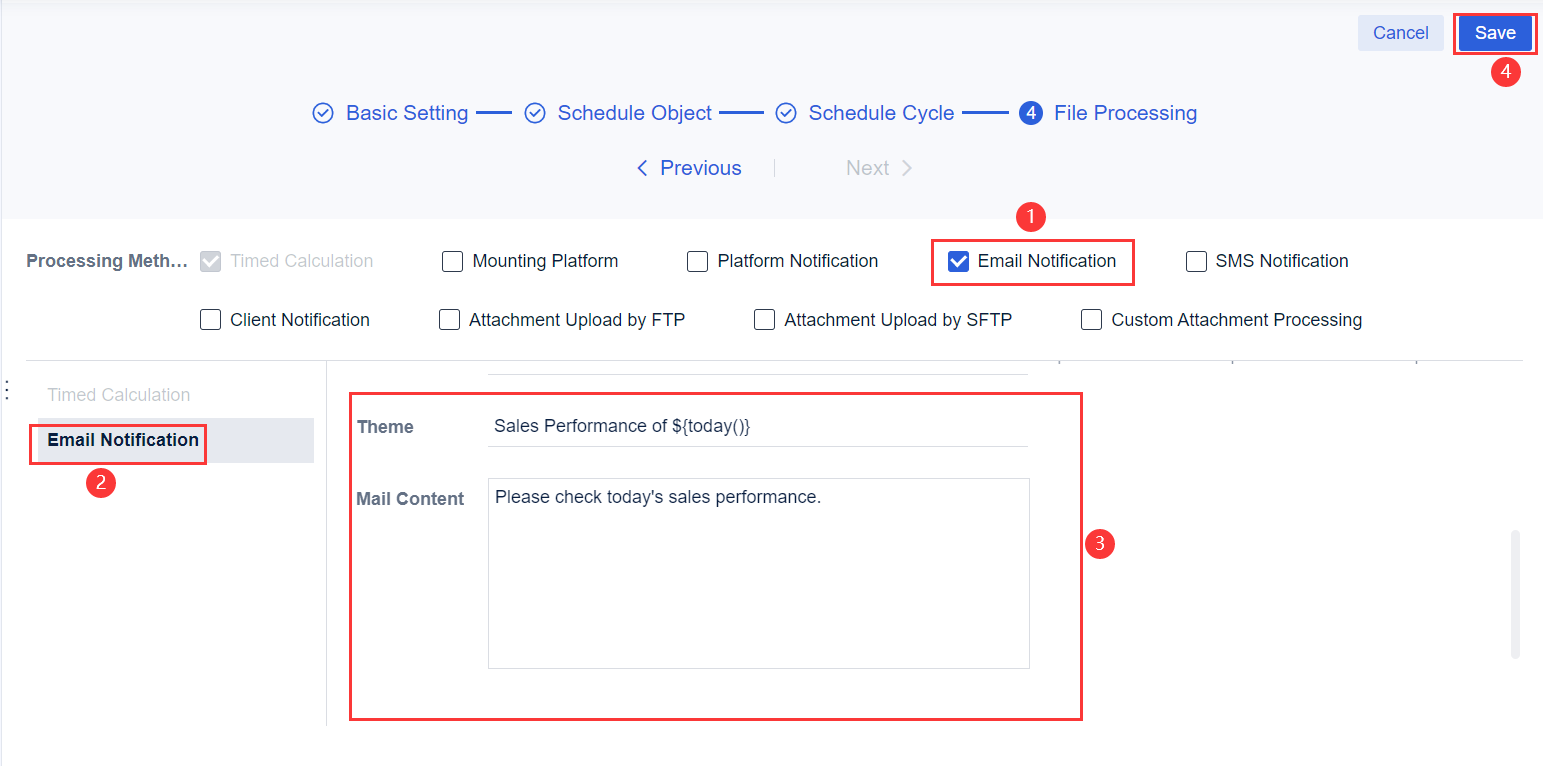Click the Theme input containing Sales Performance text

(x=757, y=425)
